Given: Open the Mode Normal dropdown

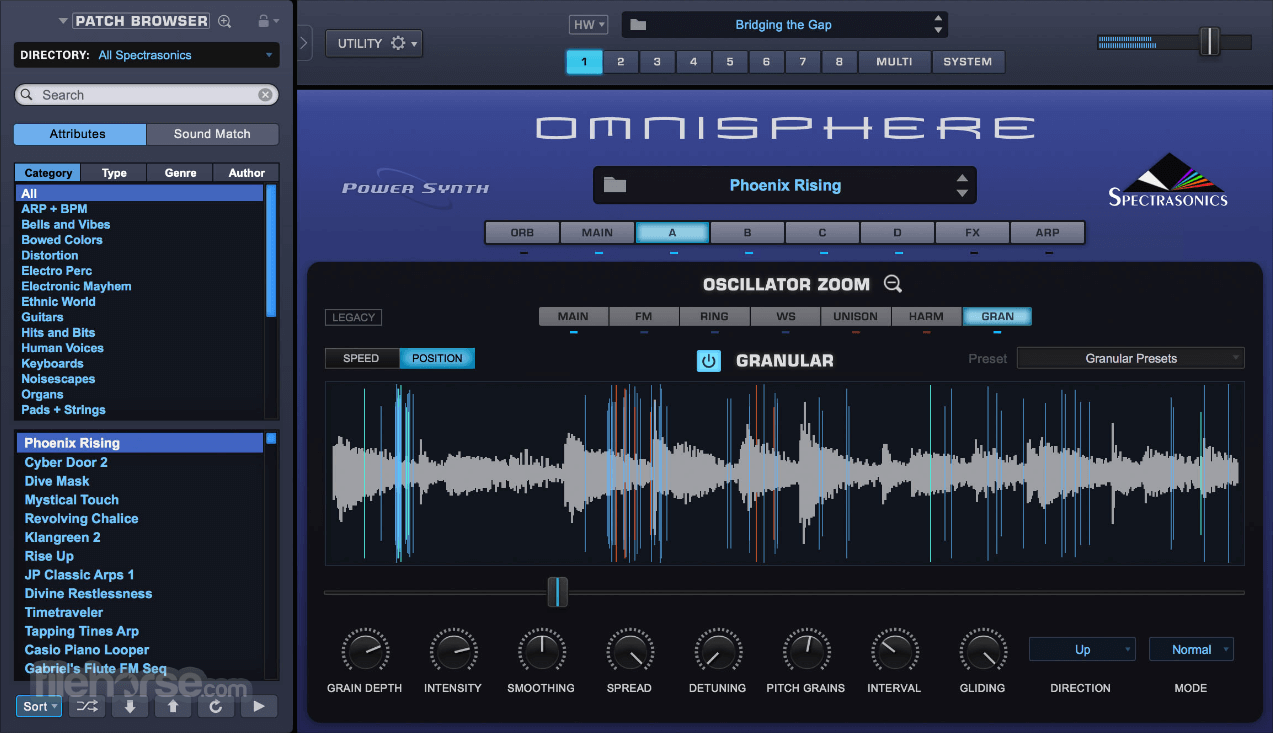Looking at the screenshot, I should point(1191,650).
